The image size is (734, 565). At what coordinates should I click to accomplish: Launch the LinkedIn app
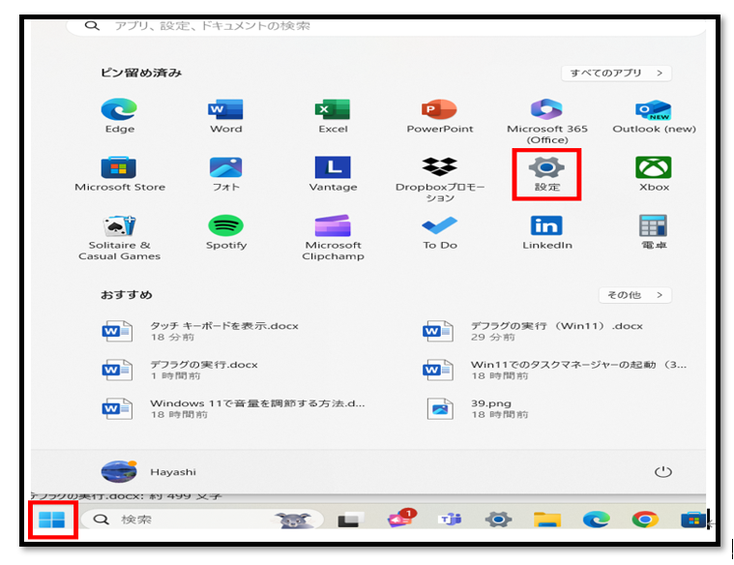(x=547, y=232)
